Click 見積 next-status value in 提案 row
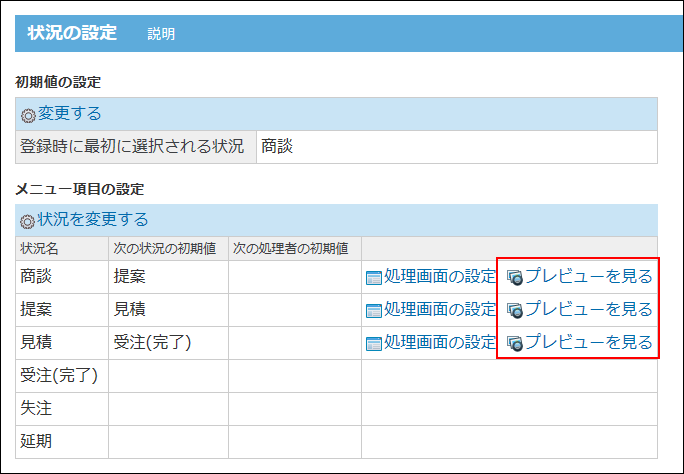 (130, 310)
